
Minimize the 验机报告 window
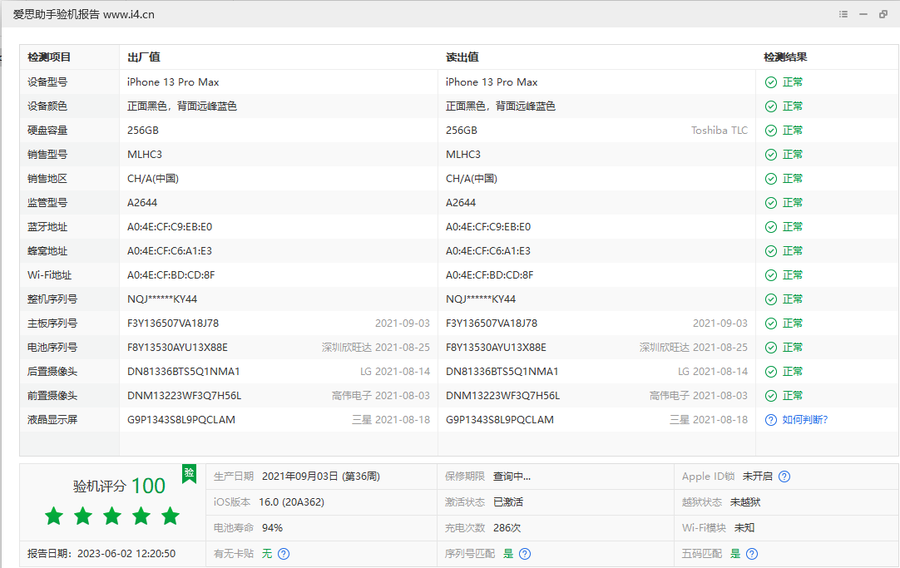[863, 14]
